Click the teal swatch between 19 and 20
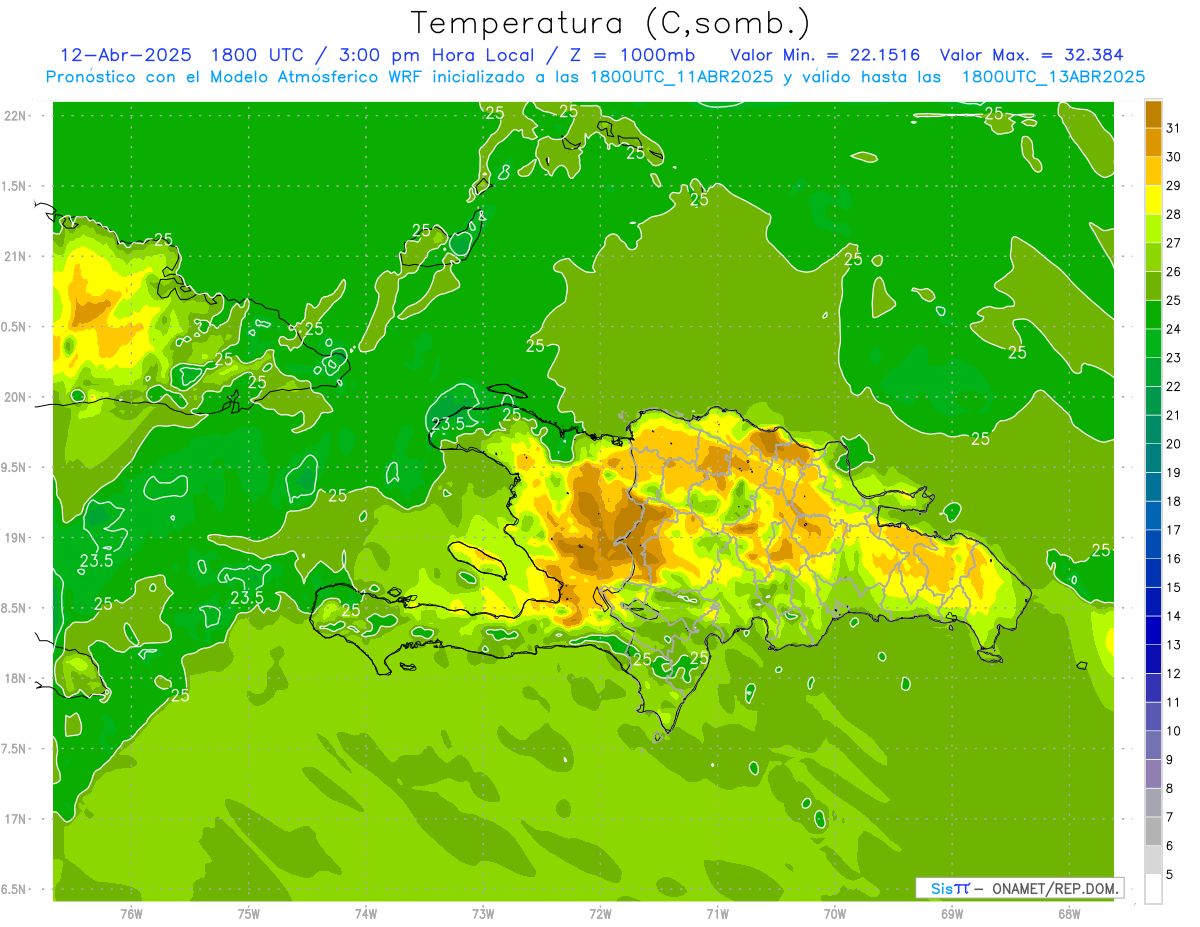 [x=1153, y=458]
